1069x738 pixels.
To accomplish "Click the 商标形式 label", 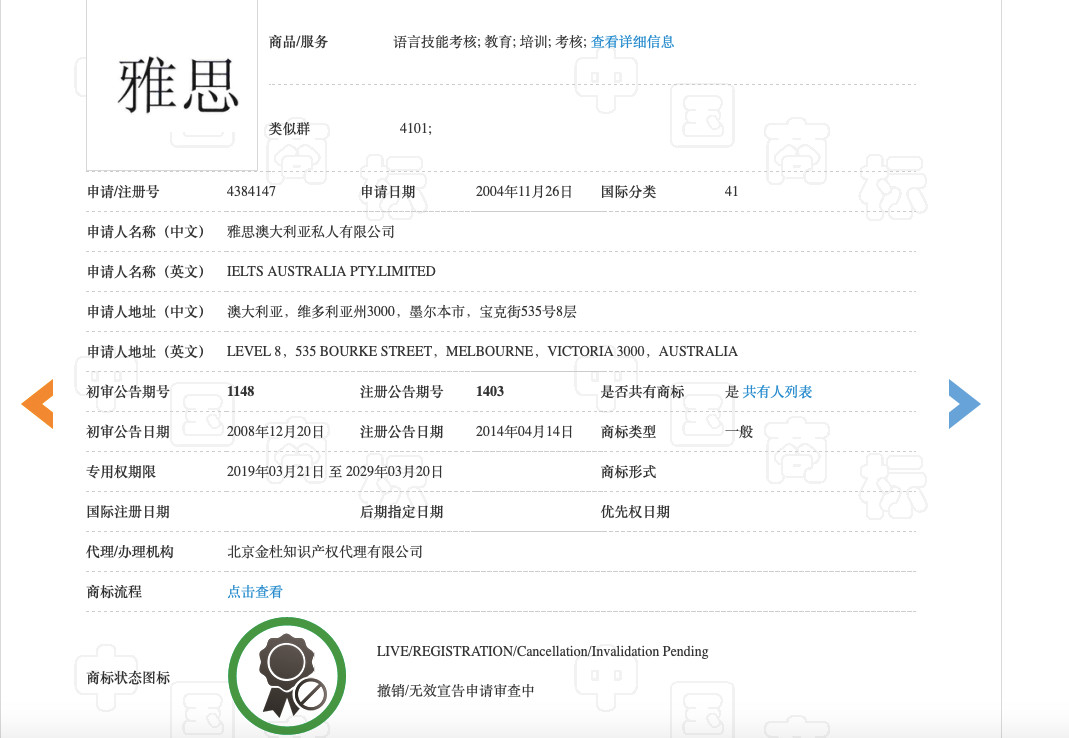I will 628,472.
